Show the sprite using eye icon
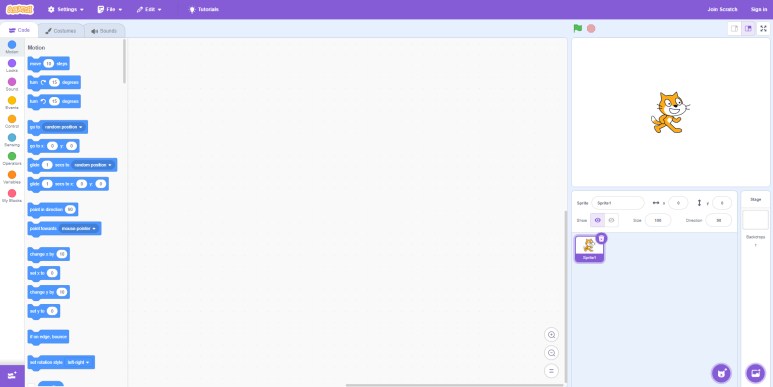Screen dimensions: 773x387 (x=597, y=220)
